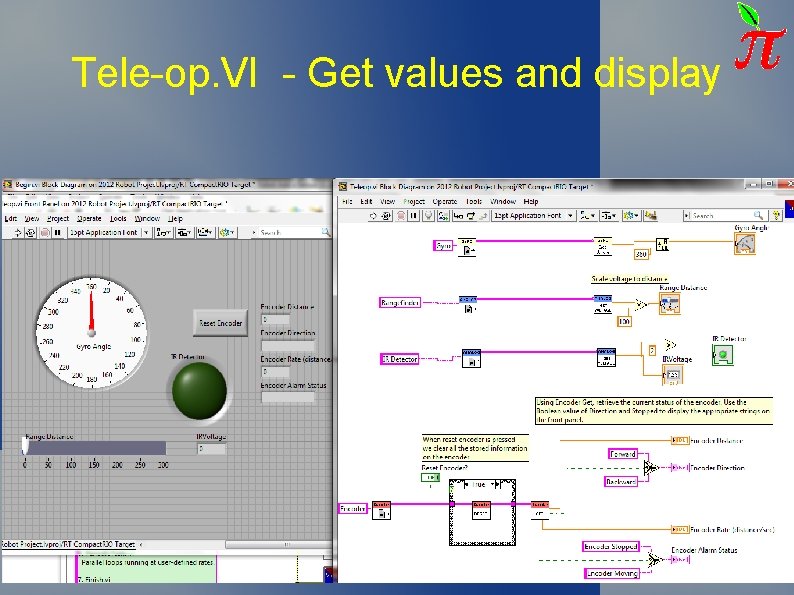The image size is (794, 595).
Task: Click the IR Detector control terminal
Action: click(400, 359)
